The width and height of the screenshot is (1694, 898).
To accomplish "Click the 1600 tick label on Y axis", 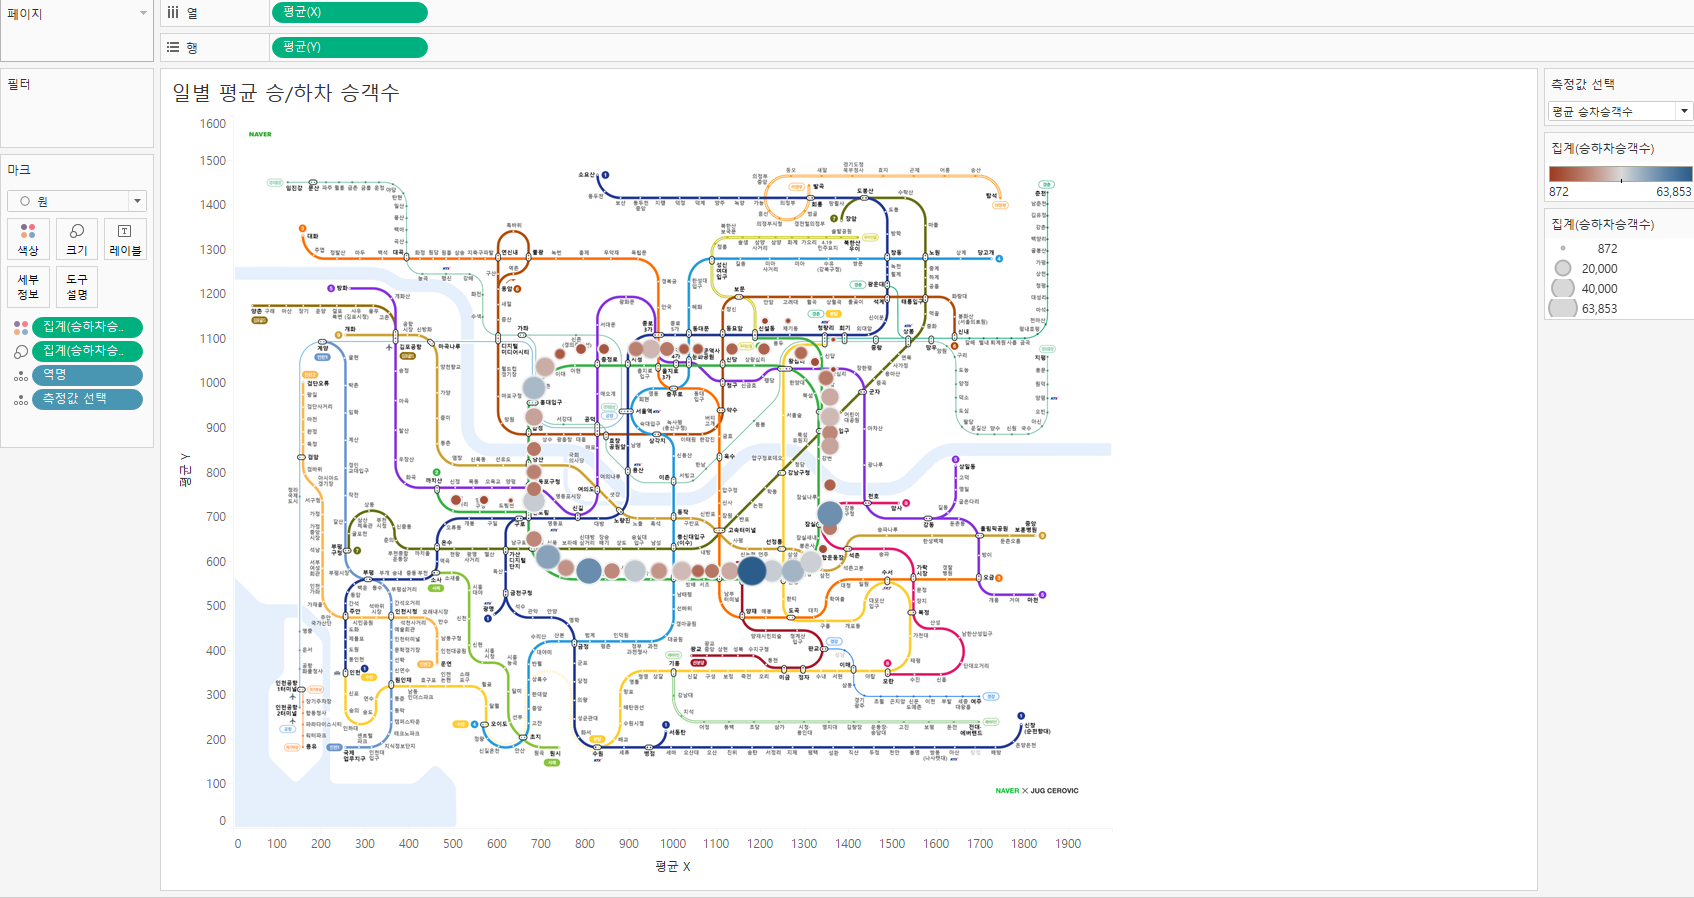I will tap(213, 124).
